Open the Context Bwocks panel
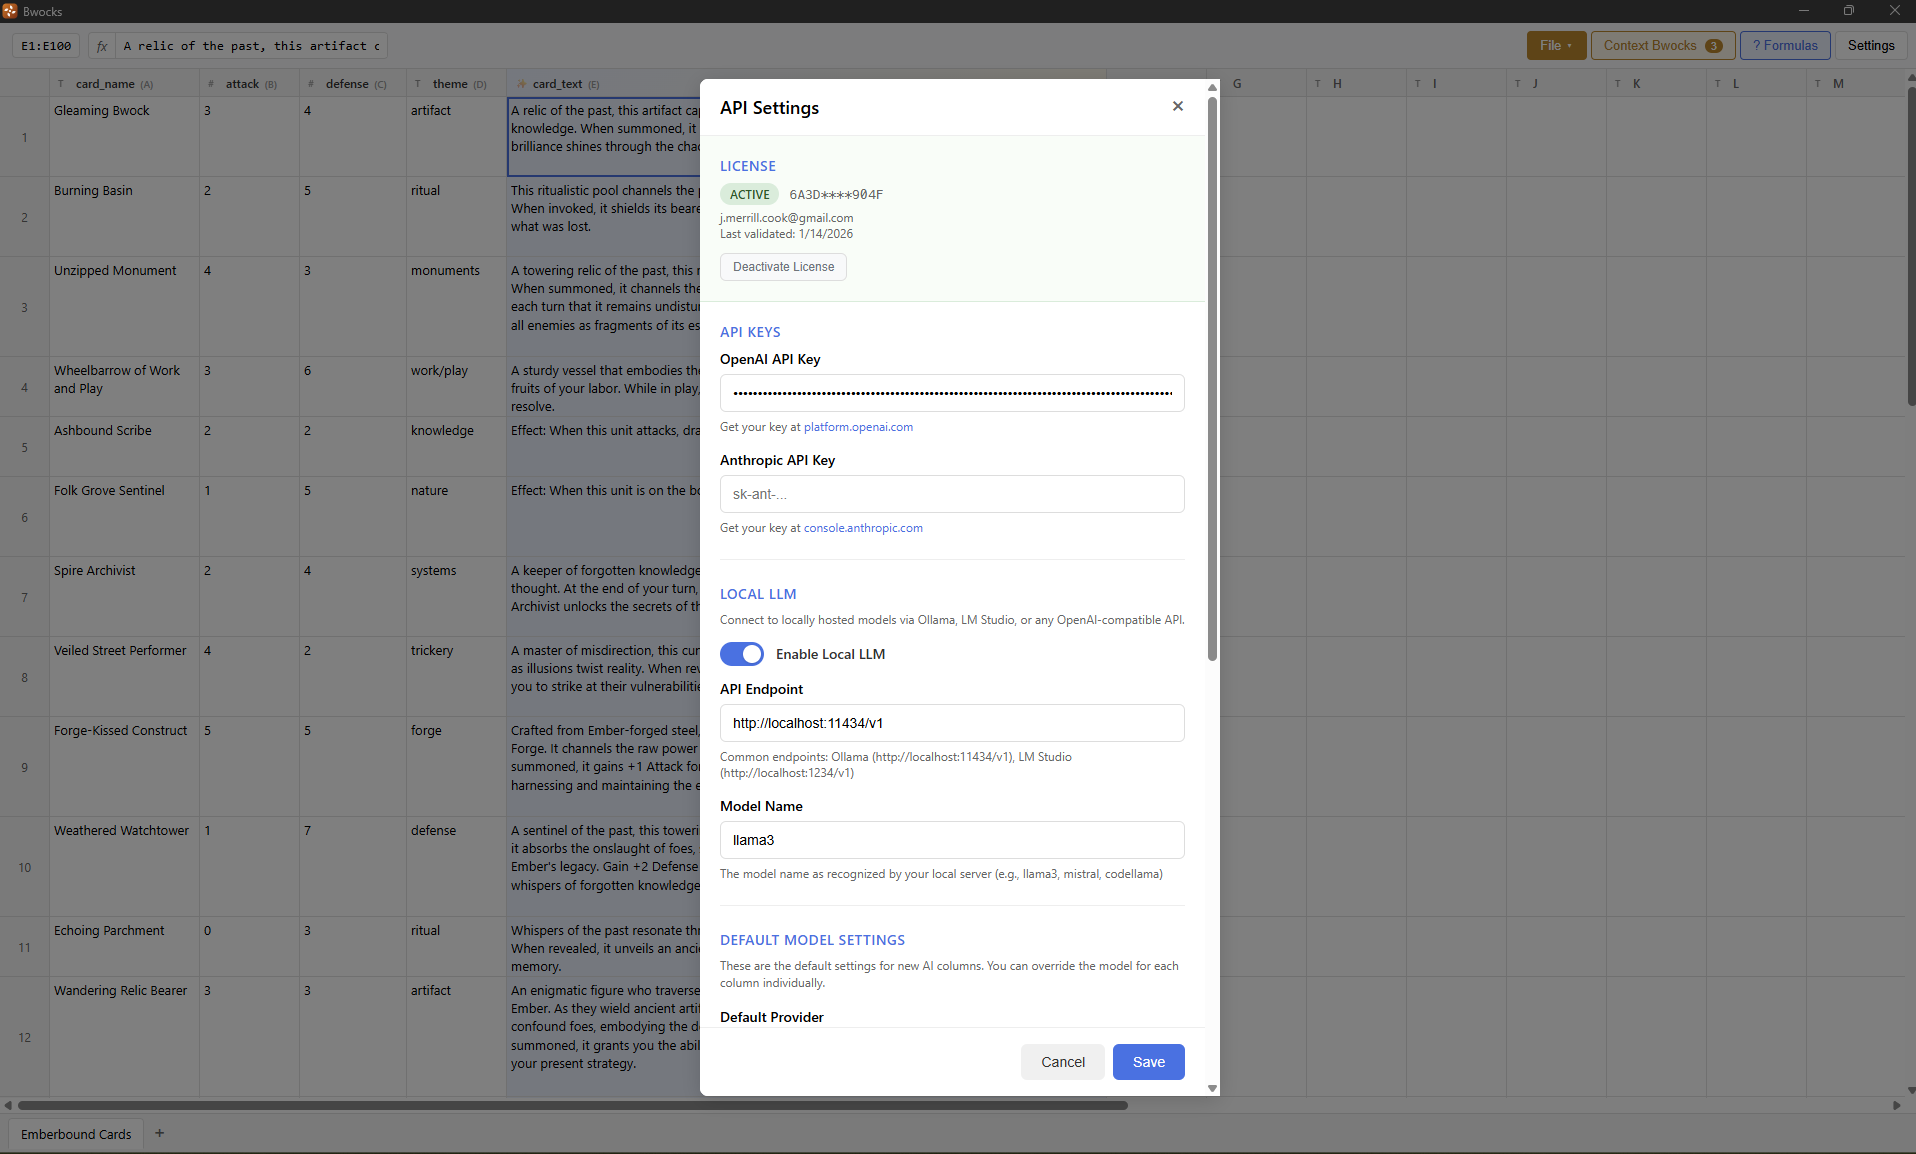The height and width of the screenshot is (1154, 1916). click(1662, 46)
